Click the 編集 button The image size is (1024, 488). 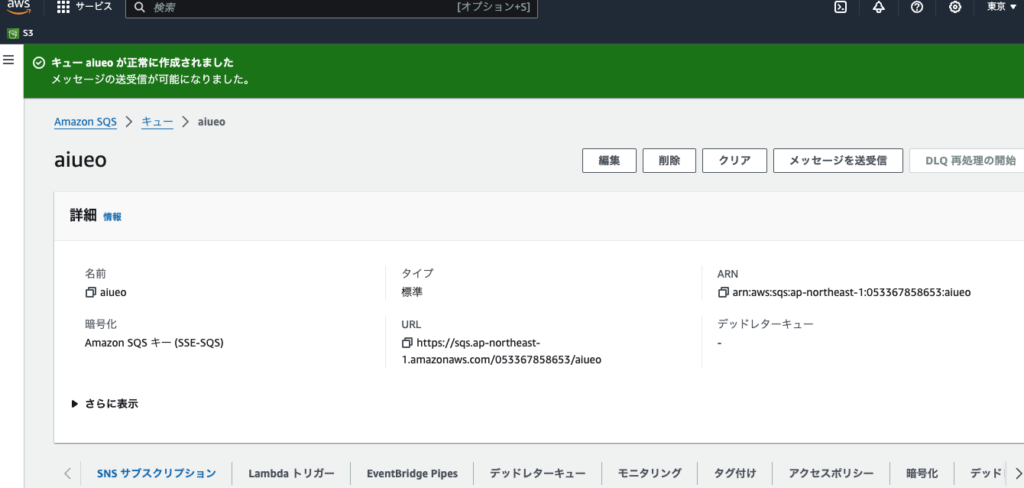[609, 161]
